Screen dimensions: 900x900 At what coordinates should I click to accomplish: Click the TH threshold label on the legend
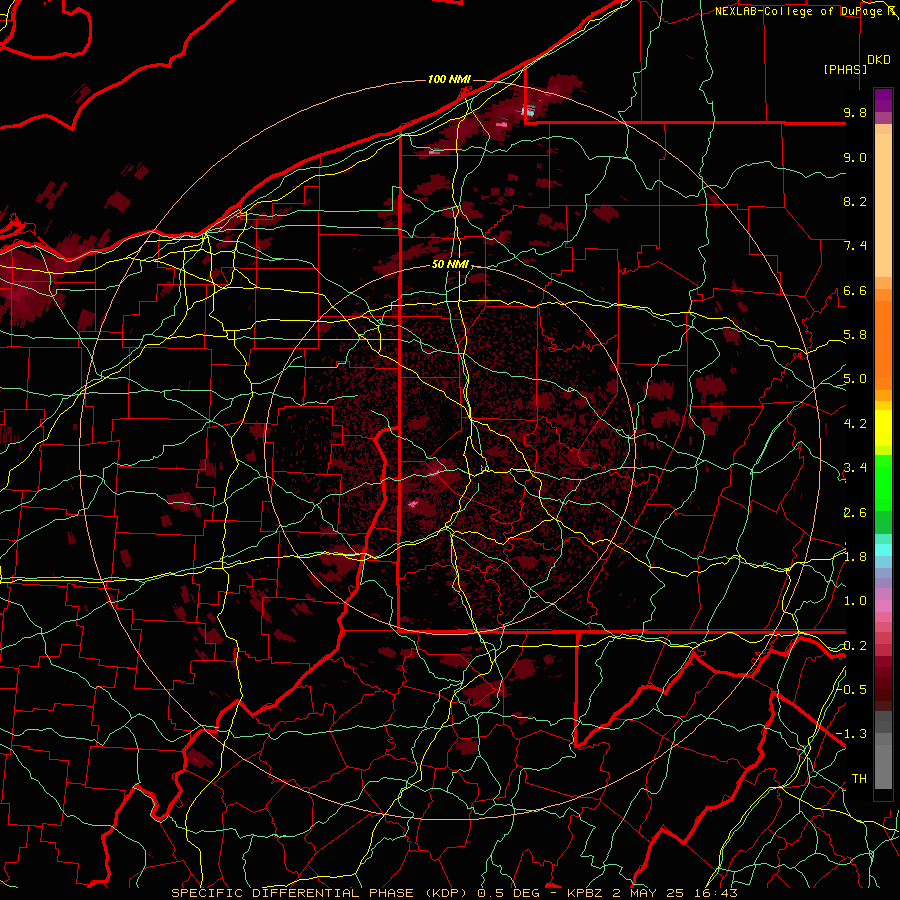[859, 779]
